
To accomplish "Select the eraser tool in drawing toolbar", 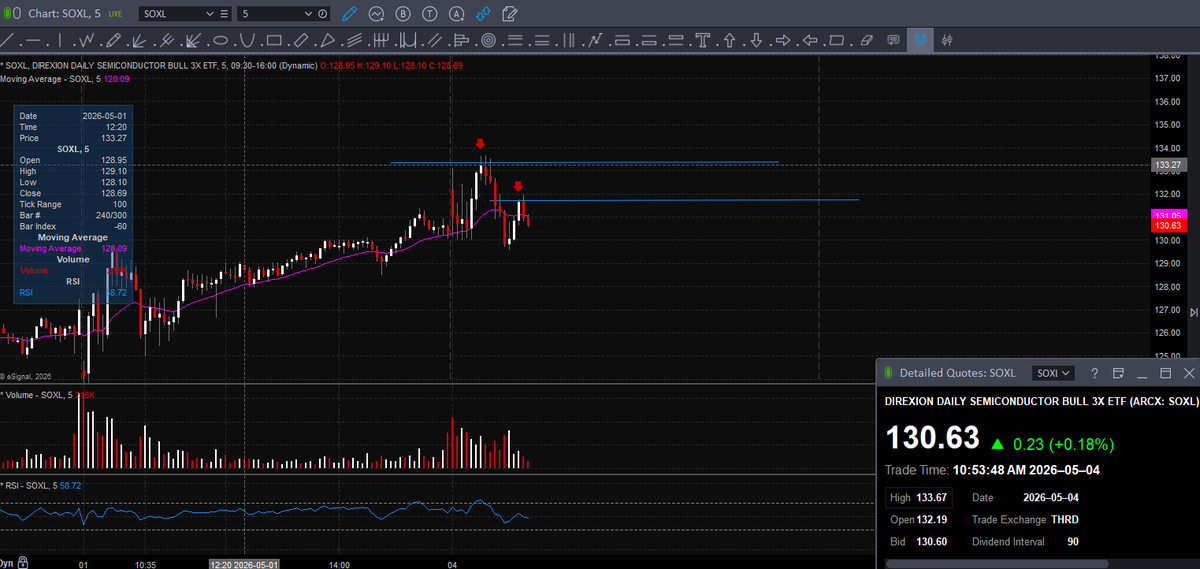I will pyautogui.click(x=866, y=41).
